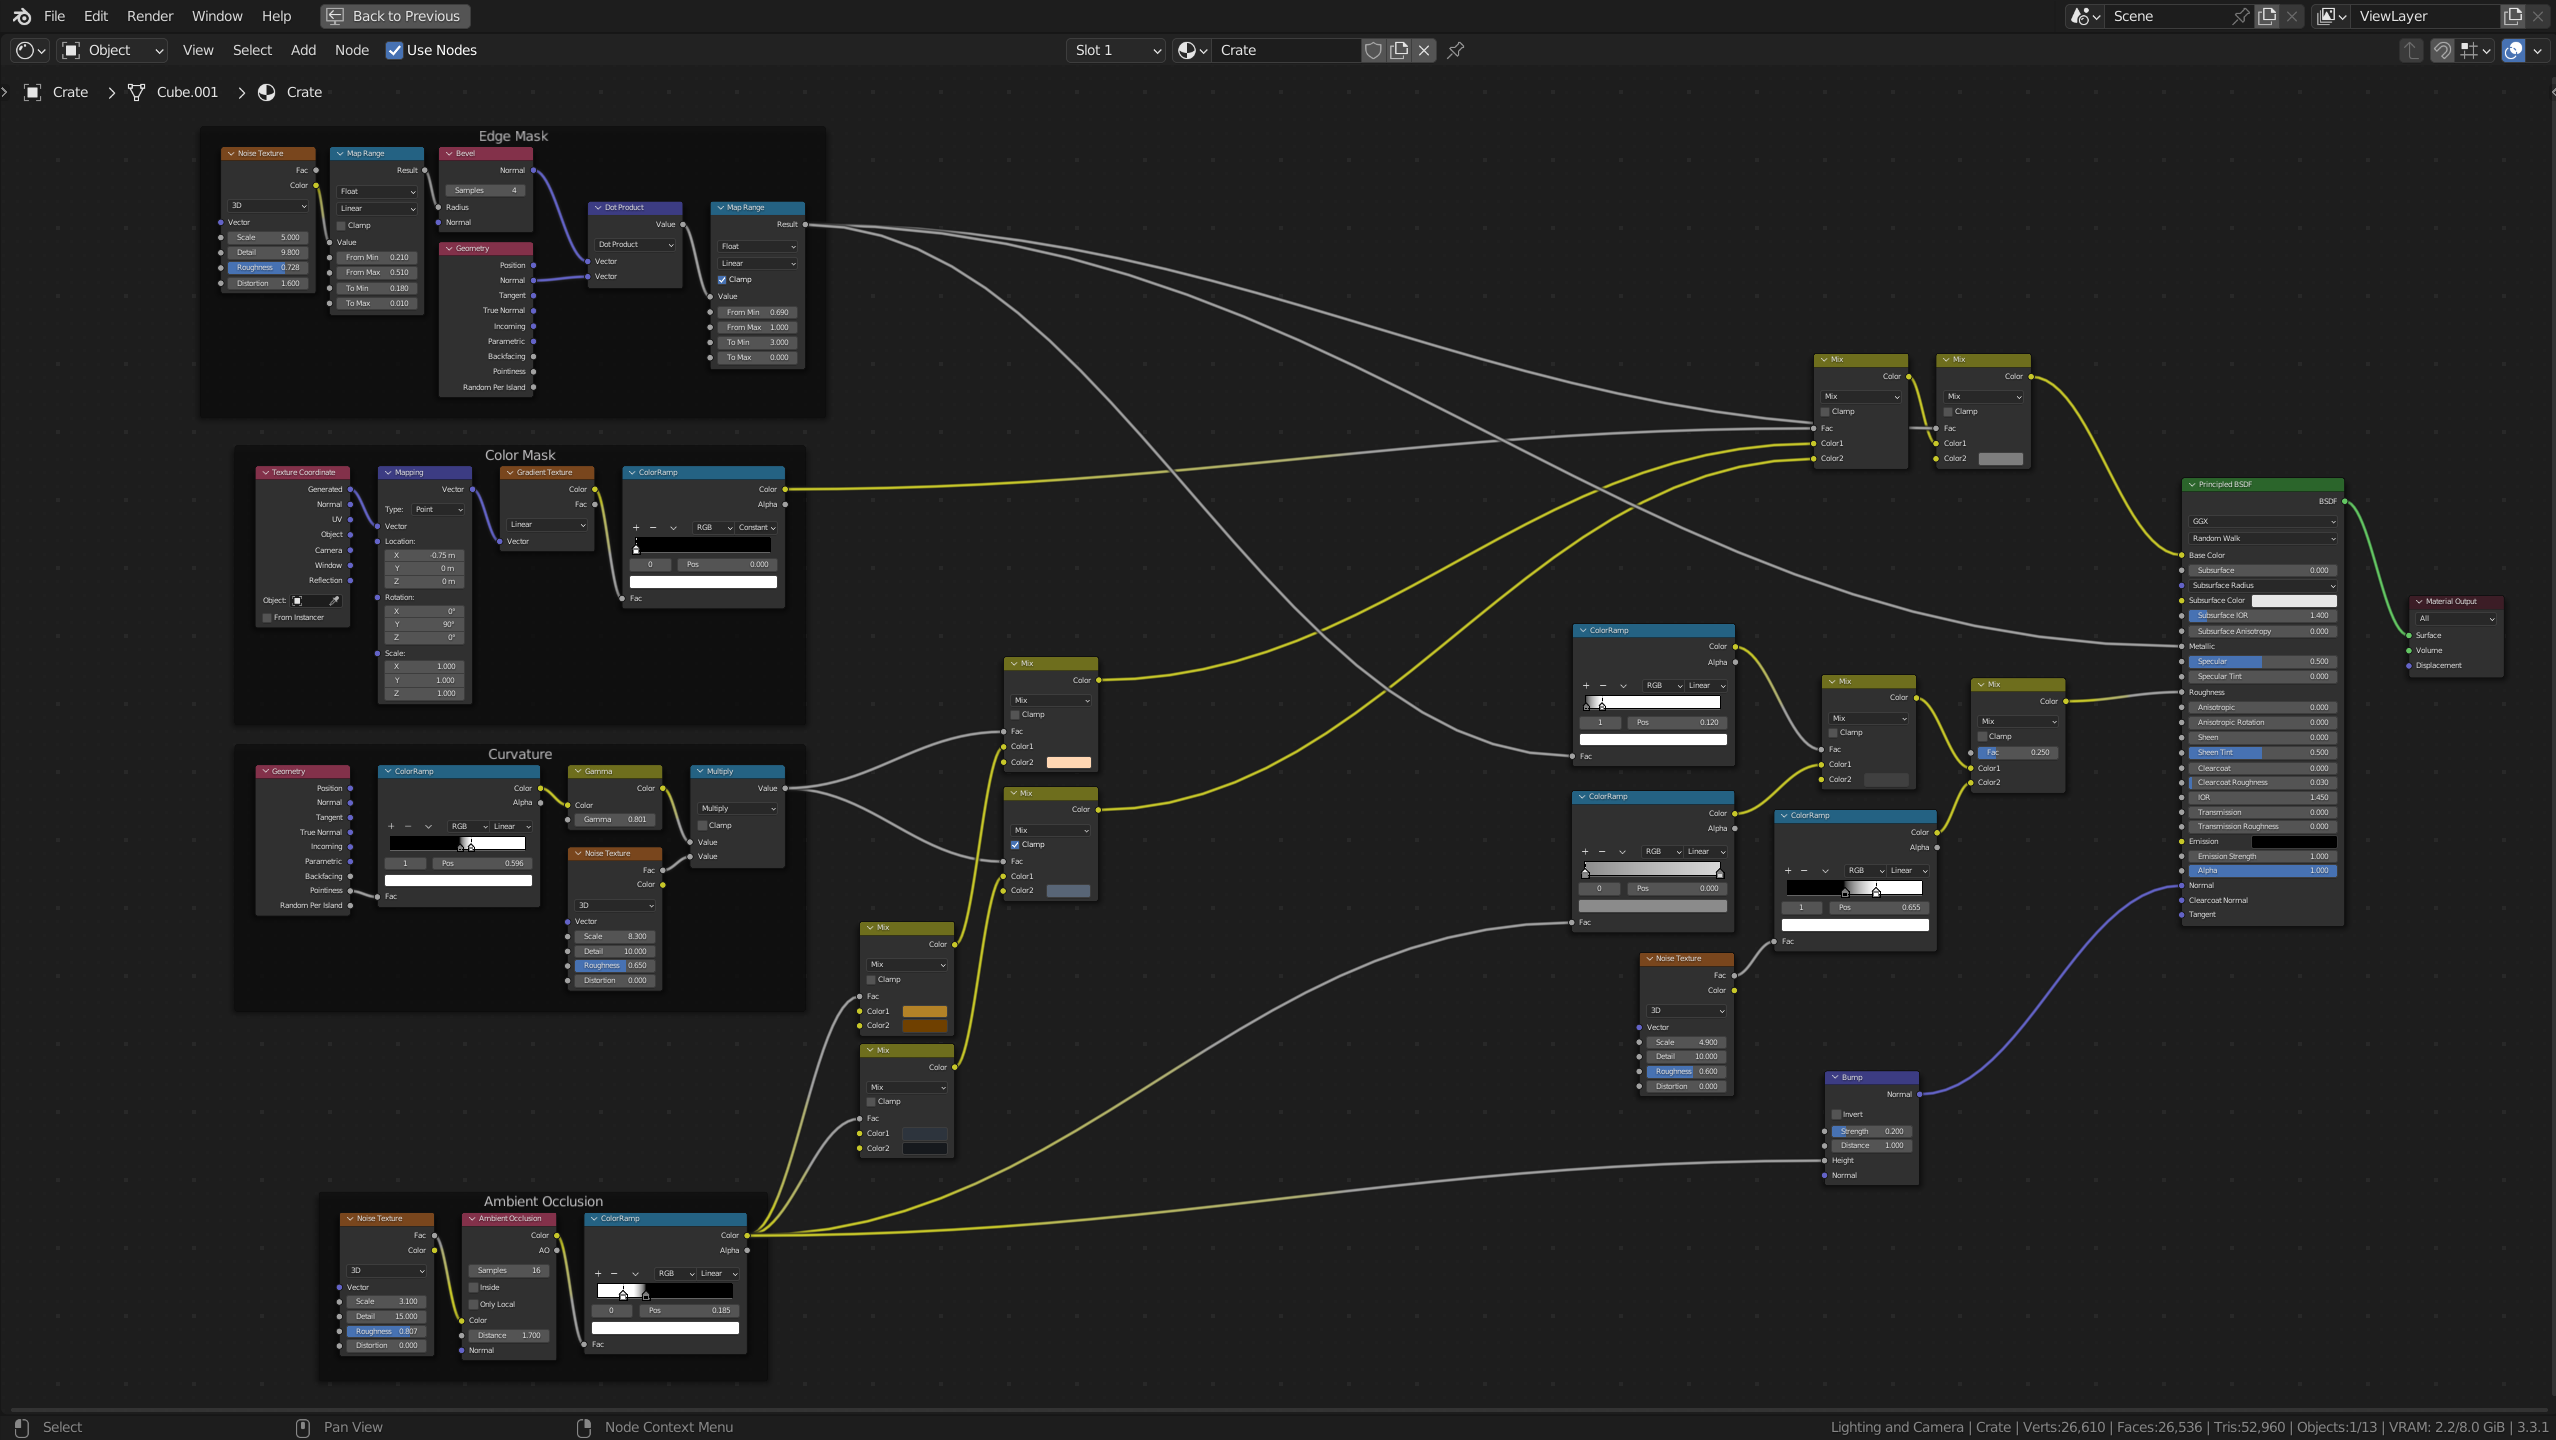Viewport: 2556px width, 1440px height.
Task: Click the eyedropper on the Texture Coordinate Object field
Action: click(334, 601)
